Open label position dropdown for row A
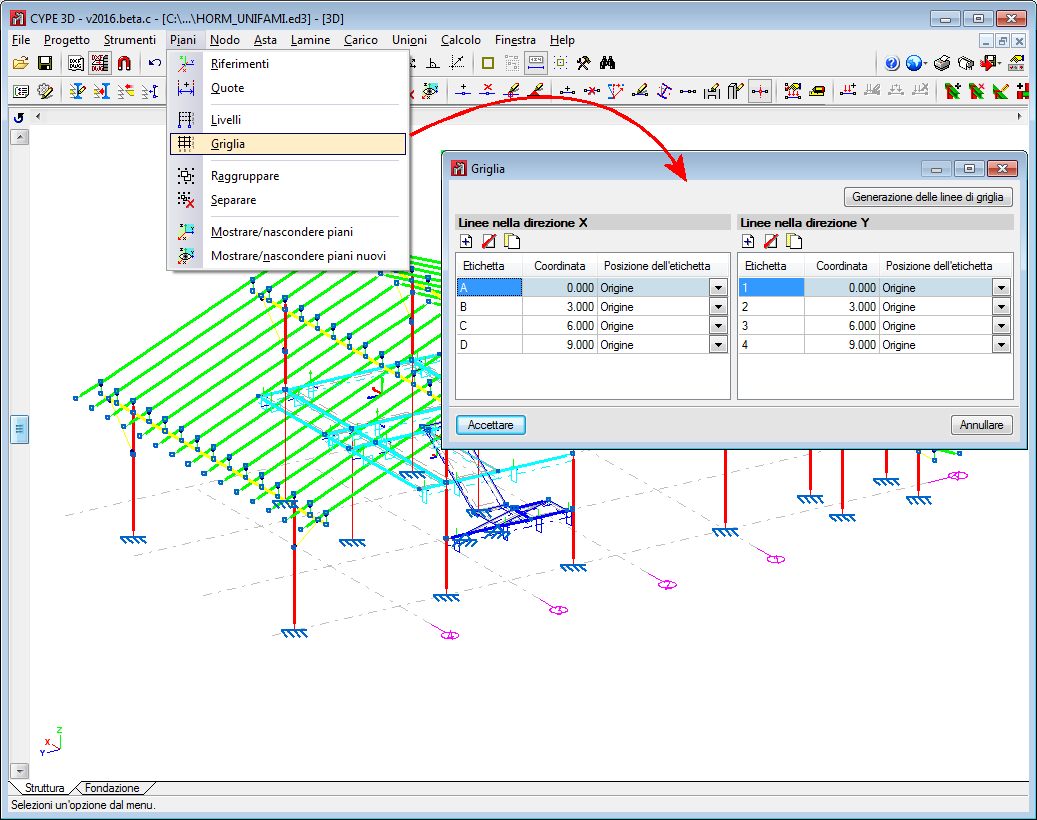1037x820 pixels. coord(719,288)
